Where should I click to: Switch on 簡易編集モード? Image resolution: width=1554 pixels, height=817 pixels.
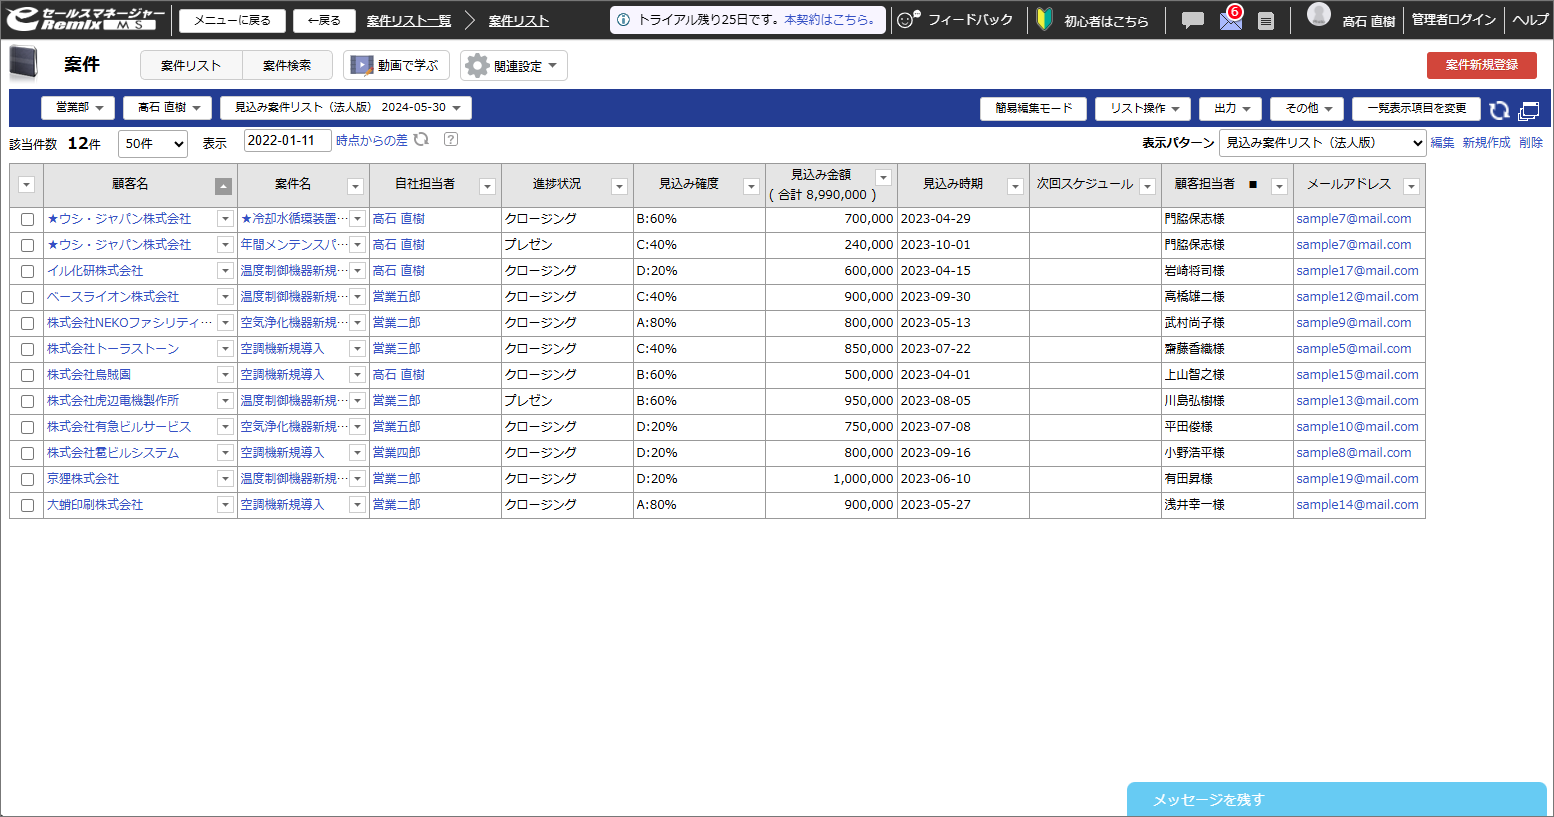coord(1033,109)
